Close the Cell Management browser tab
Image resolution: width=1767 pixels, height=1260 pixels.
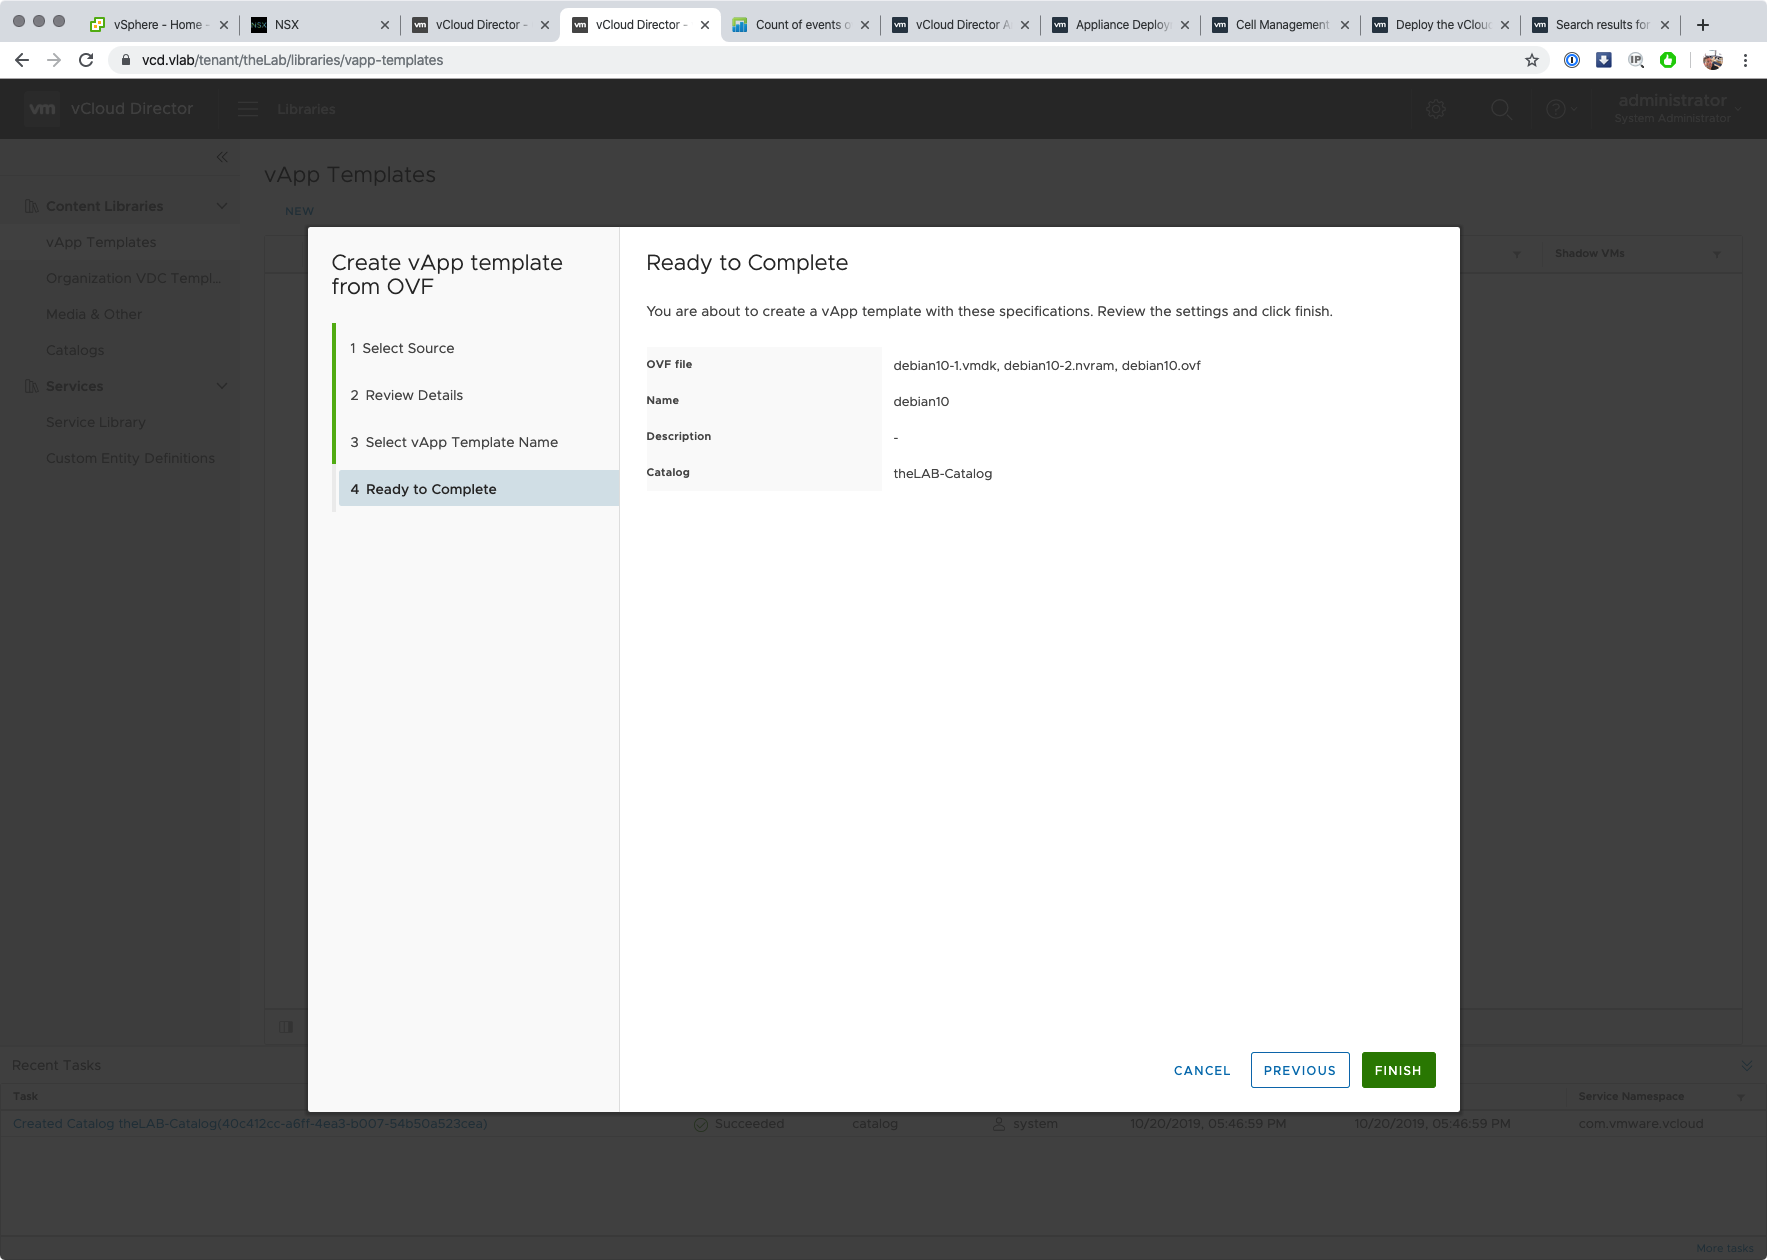pyautogui.click(x=1344, y=25)
